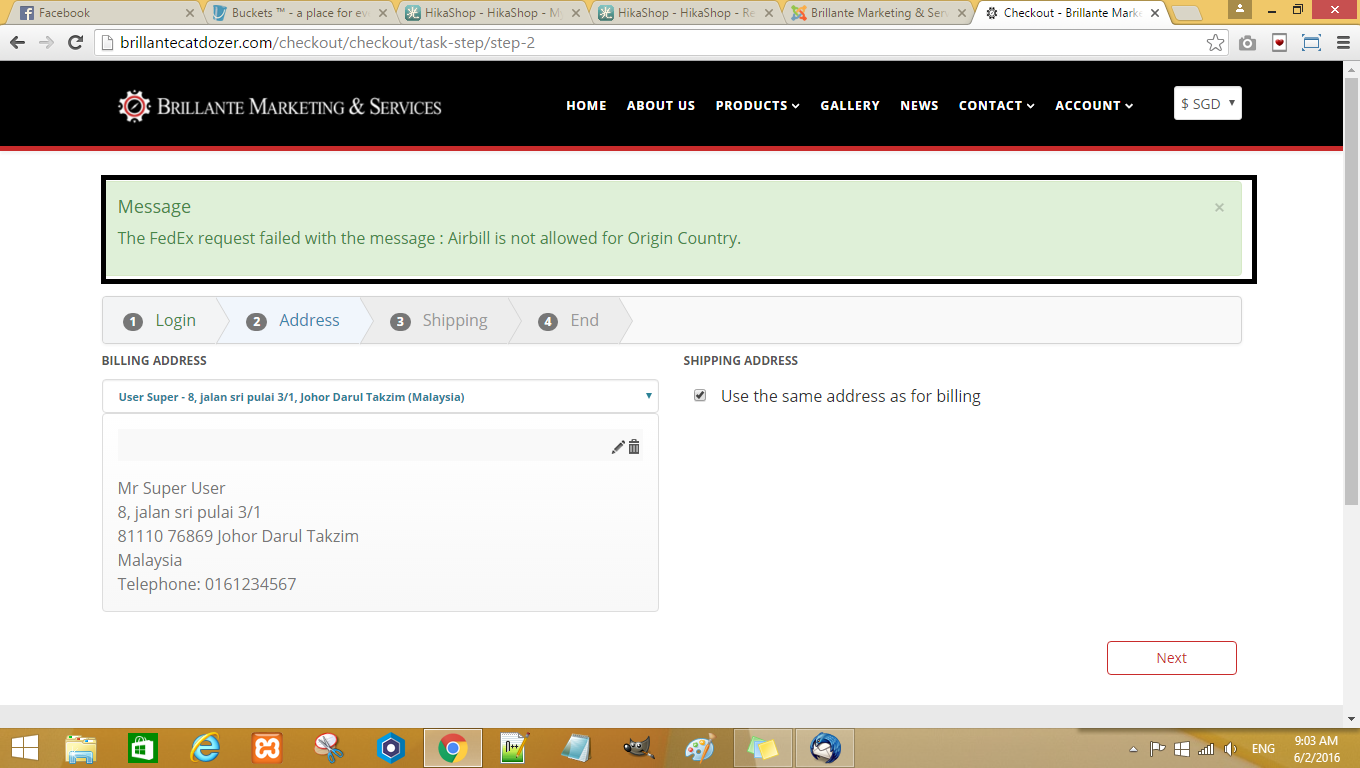Expand the Products menu

(758, 105)
